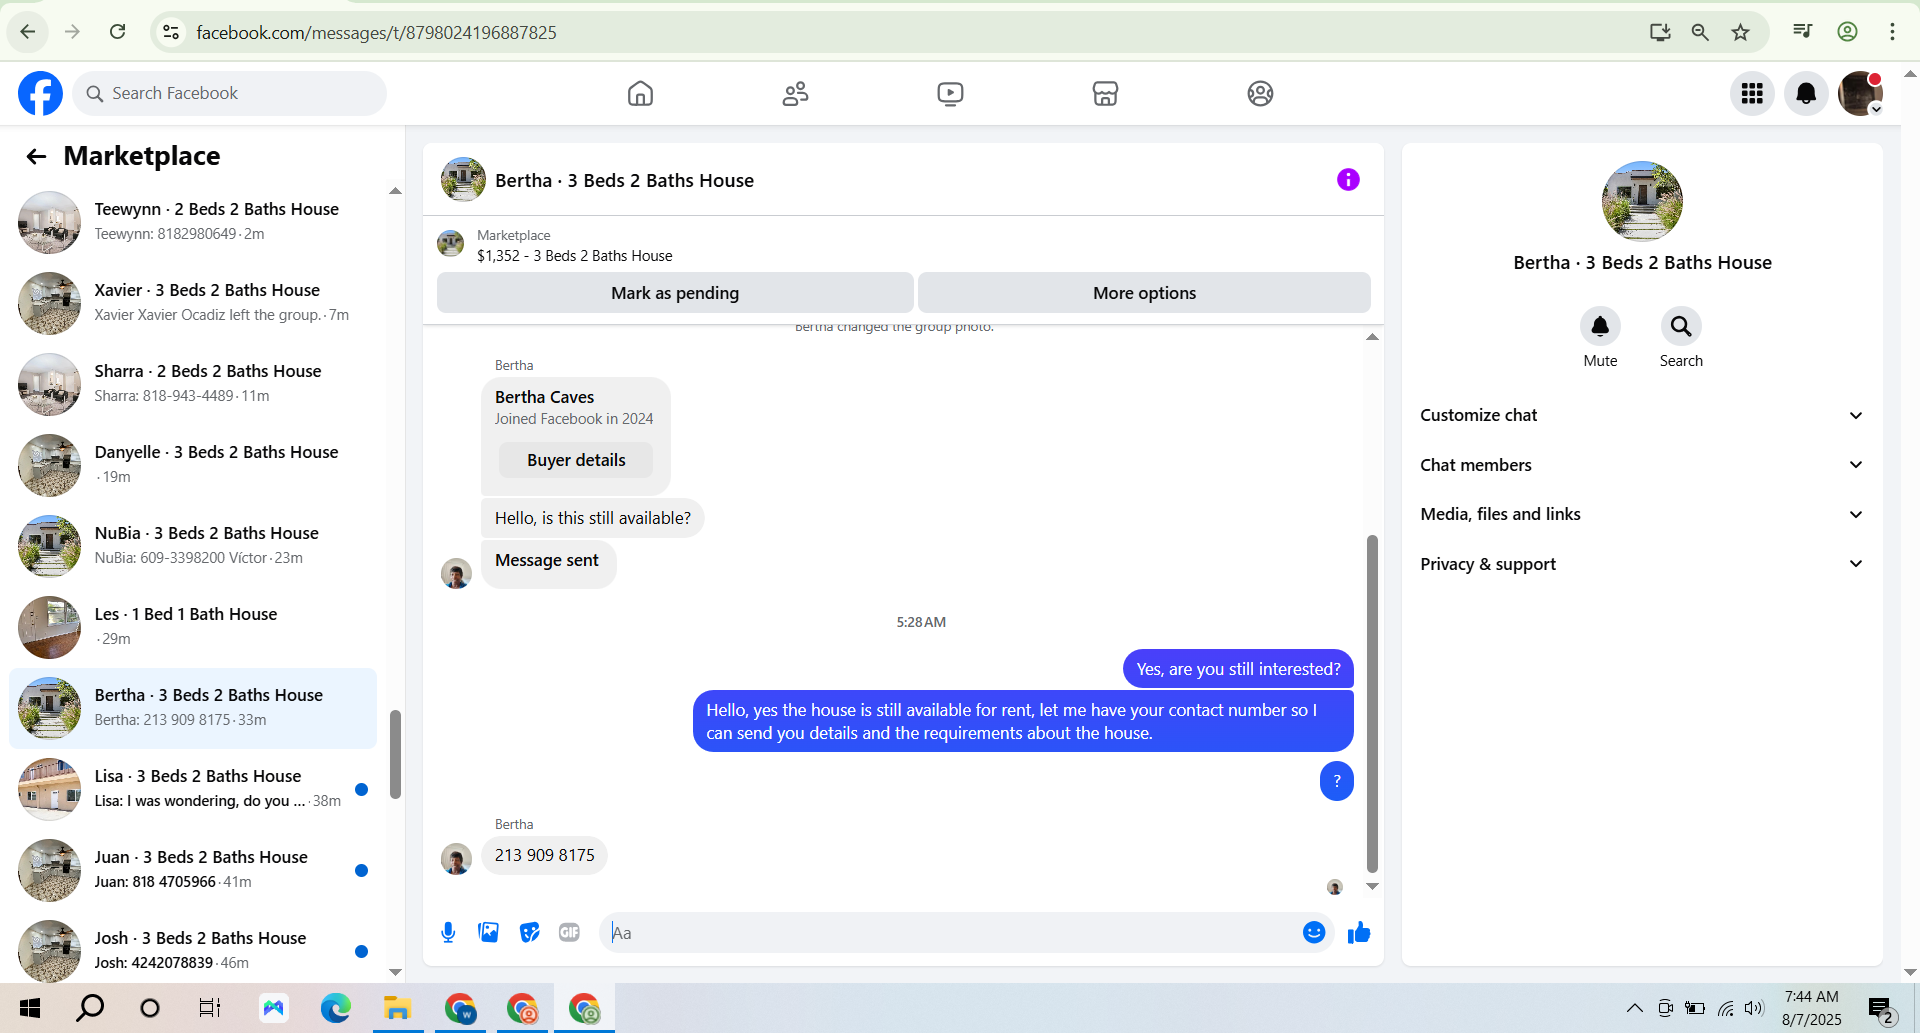
Task: Click the Search Facebook field
Action: pos(229,93)
